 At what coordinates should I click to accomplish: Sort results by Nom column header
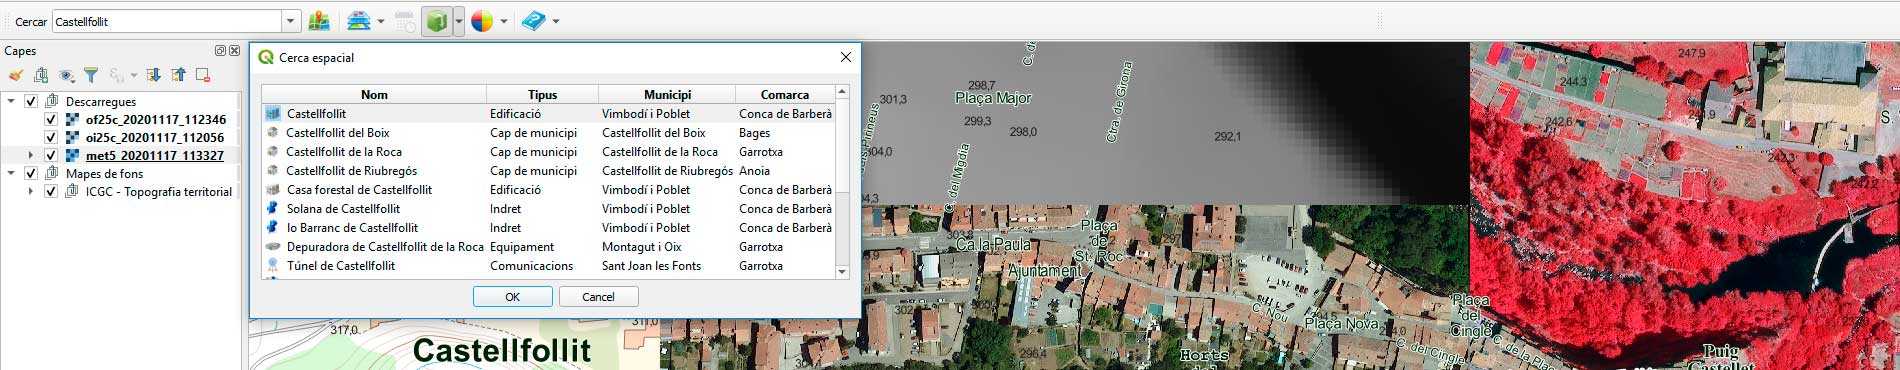(x=374, y=95)
